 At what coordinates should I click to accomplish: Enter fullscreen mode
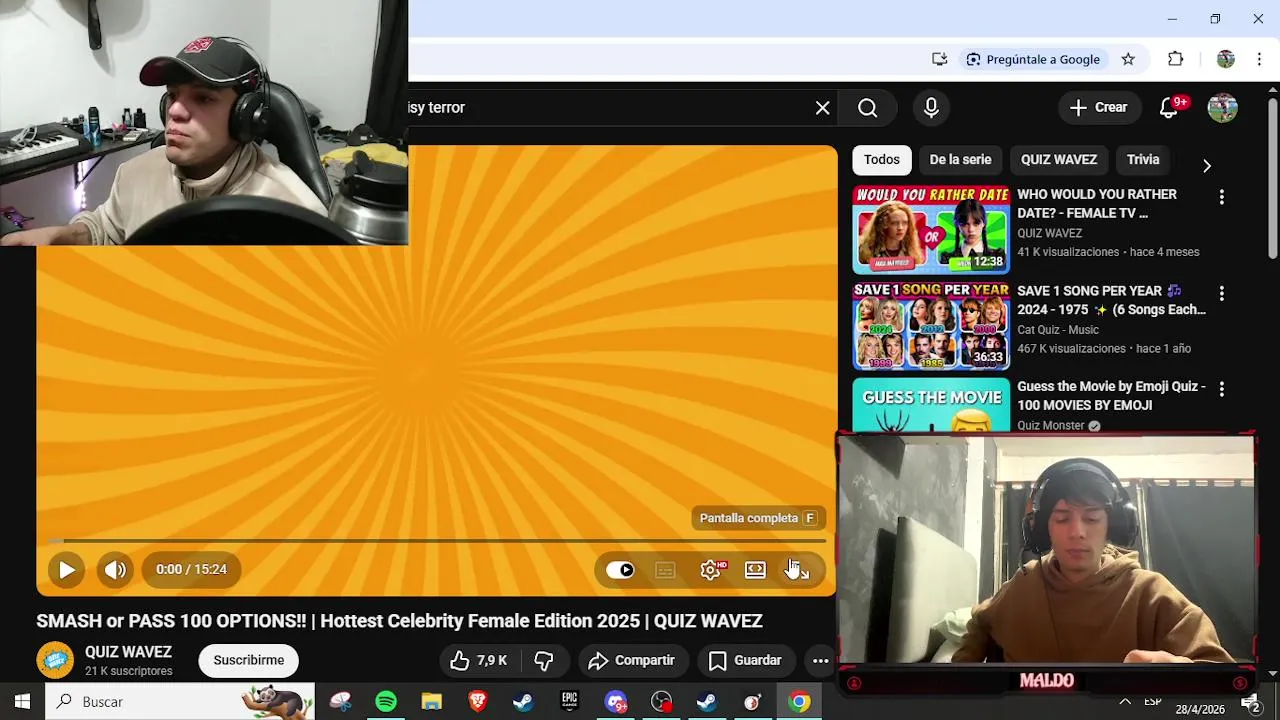(x=799, y=570)
